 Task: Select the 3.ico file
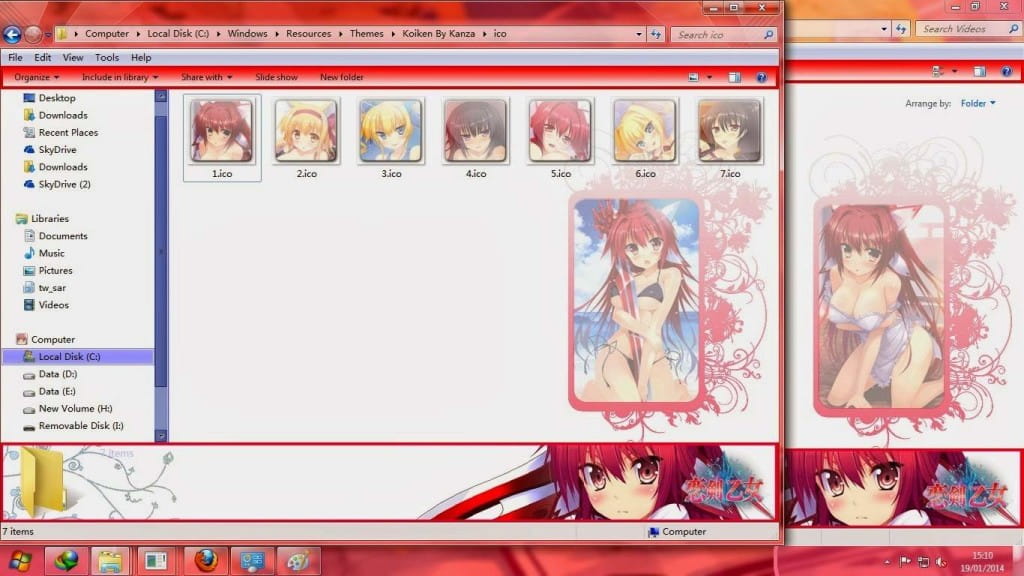pos(391,138)
